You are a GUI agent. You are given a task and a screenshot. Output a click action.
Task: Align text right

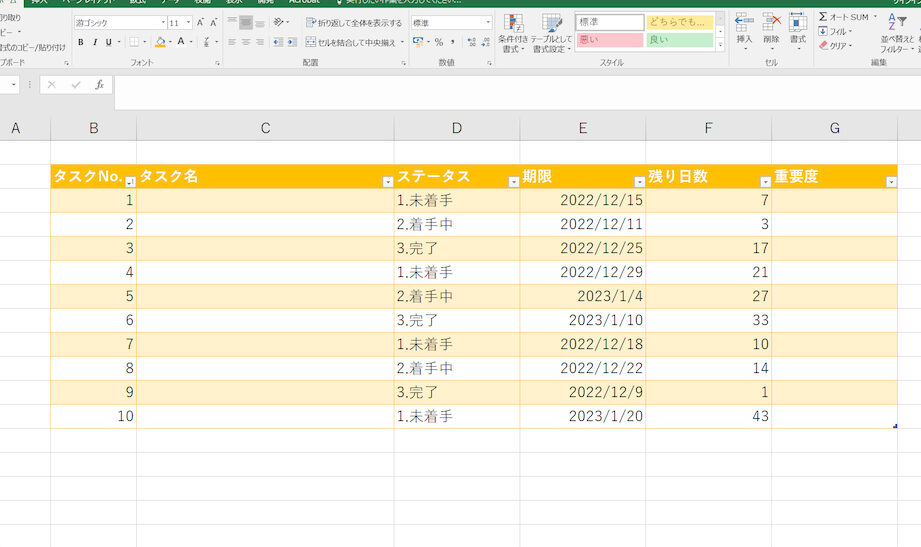pos(260,42)
